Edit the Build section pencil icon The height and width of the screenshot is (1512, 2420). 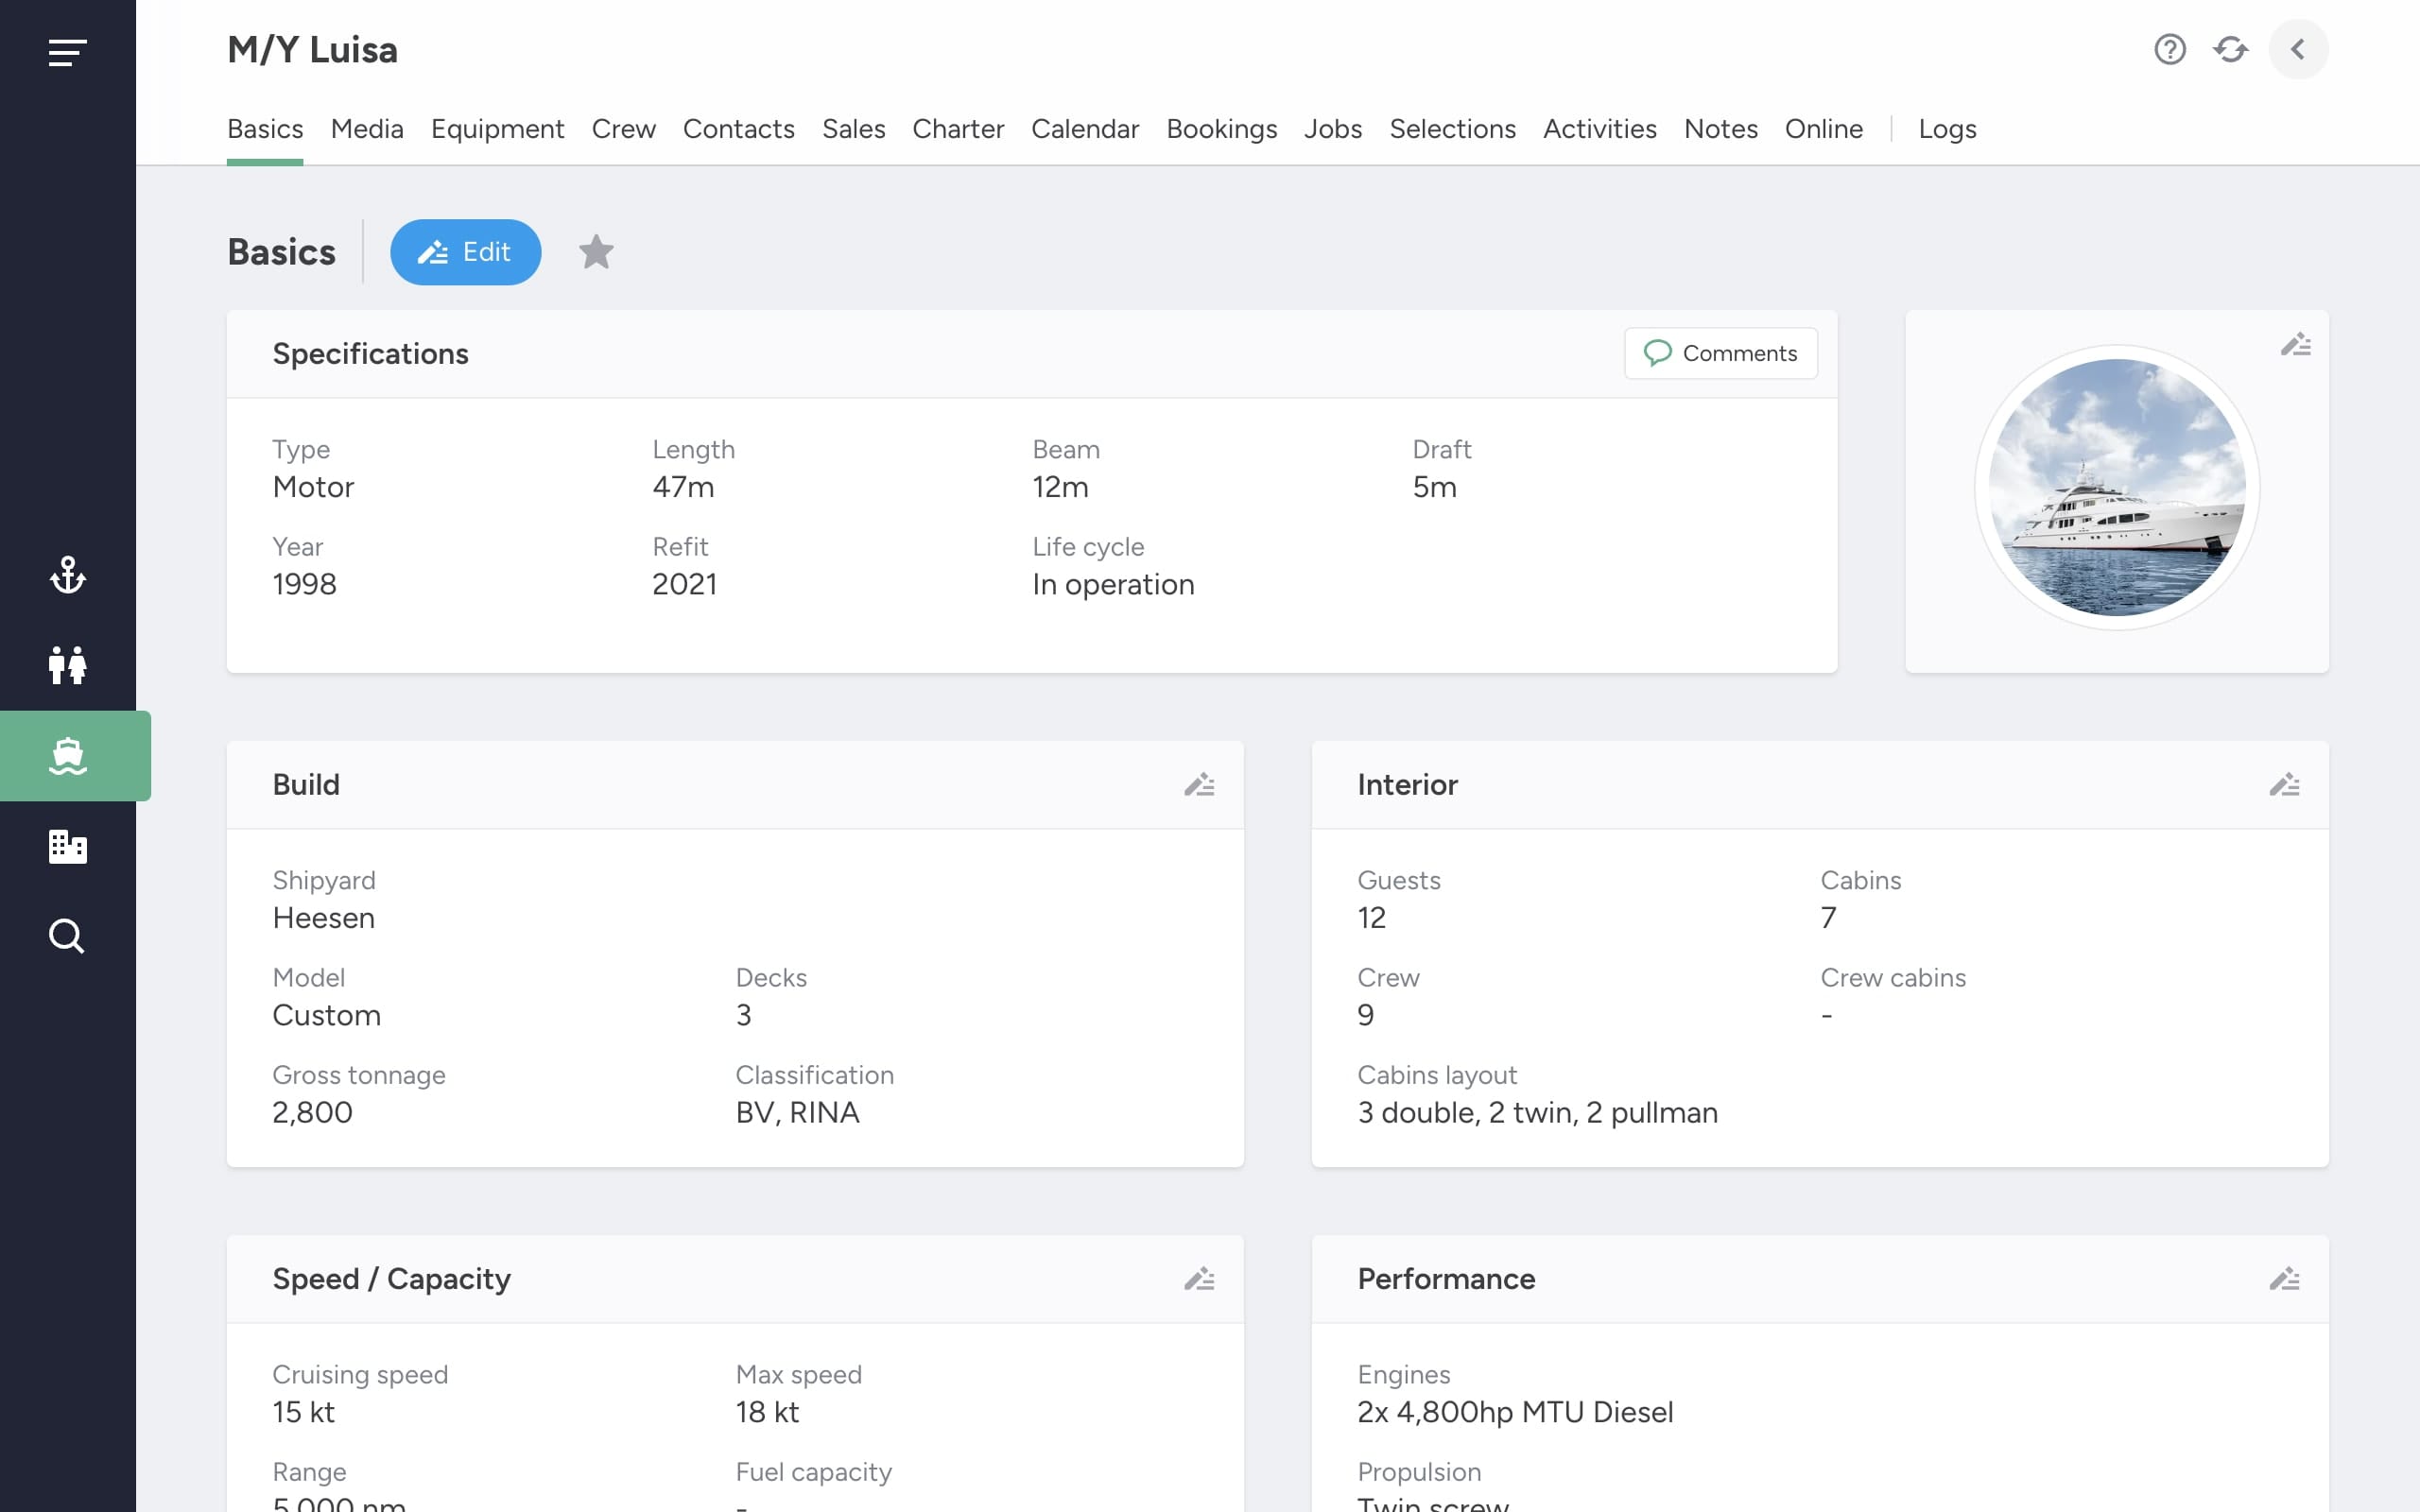[1199, 785]
